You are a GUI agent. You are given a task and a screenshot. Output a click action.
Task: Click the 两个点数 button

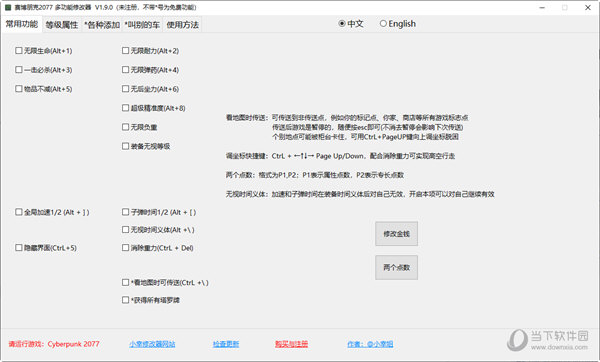(396, 267)
